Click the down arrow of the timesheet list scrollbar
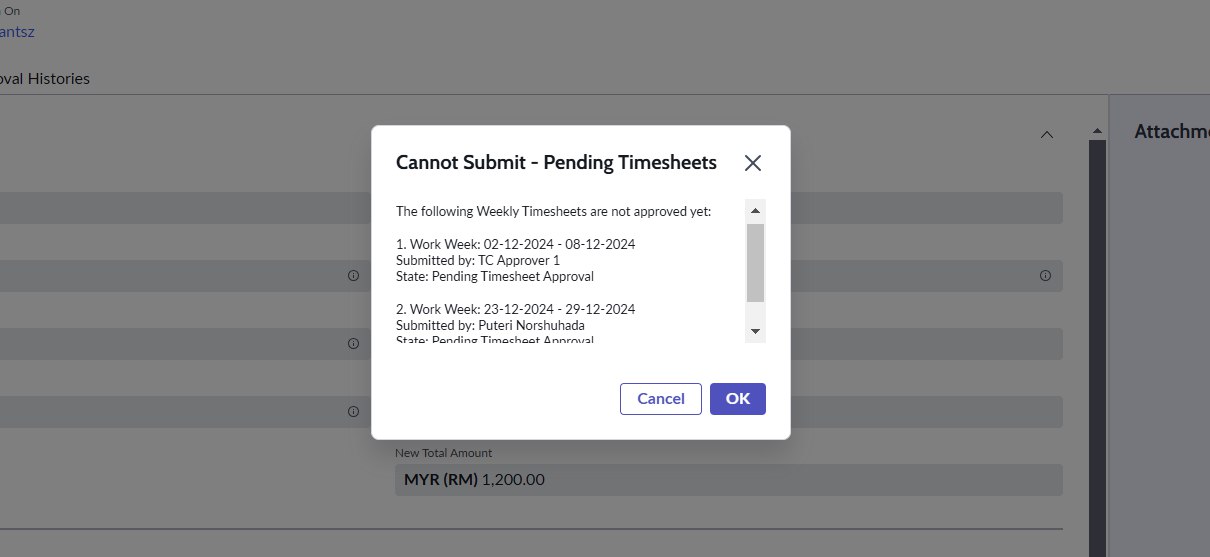The image size is (1210, 557). click(756, 331)
